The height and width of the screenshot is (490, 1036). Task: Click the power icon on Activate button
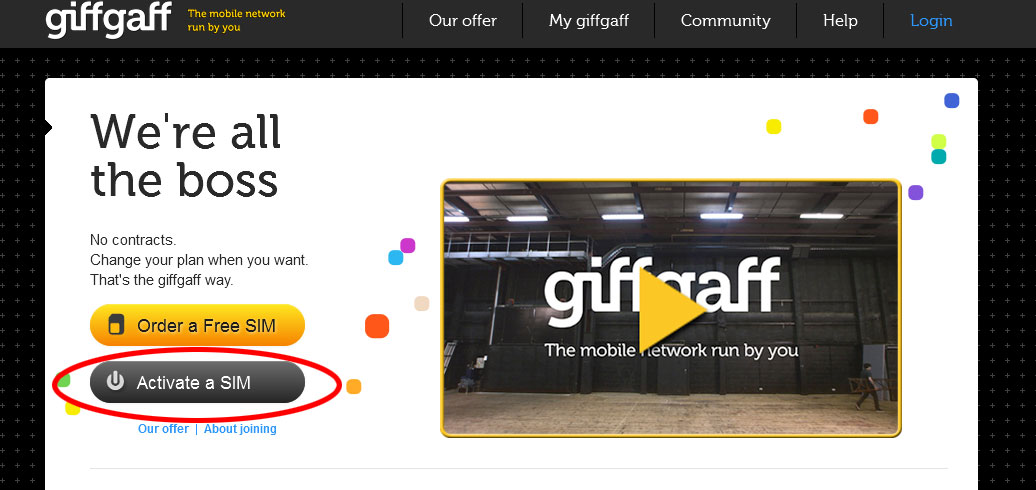(x=116, y=381)
